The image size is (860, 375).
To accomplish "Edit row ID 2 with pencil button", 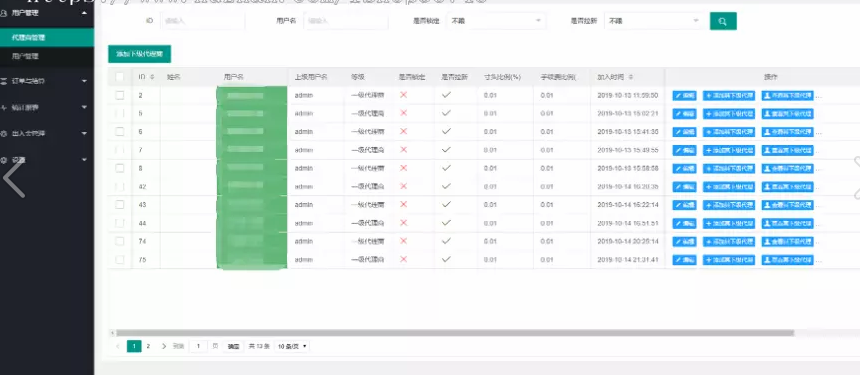I will 684,95.
